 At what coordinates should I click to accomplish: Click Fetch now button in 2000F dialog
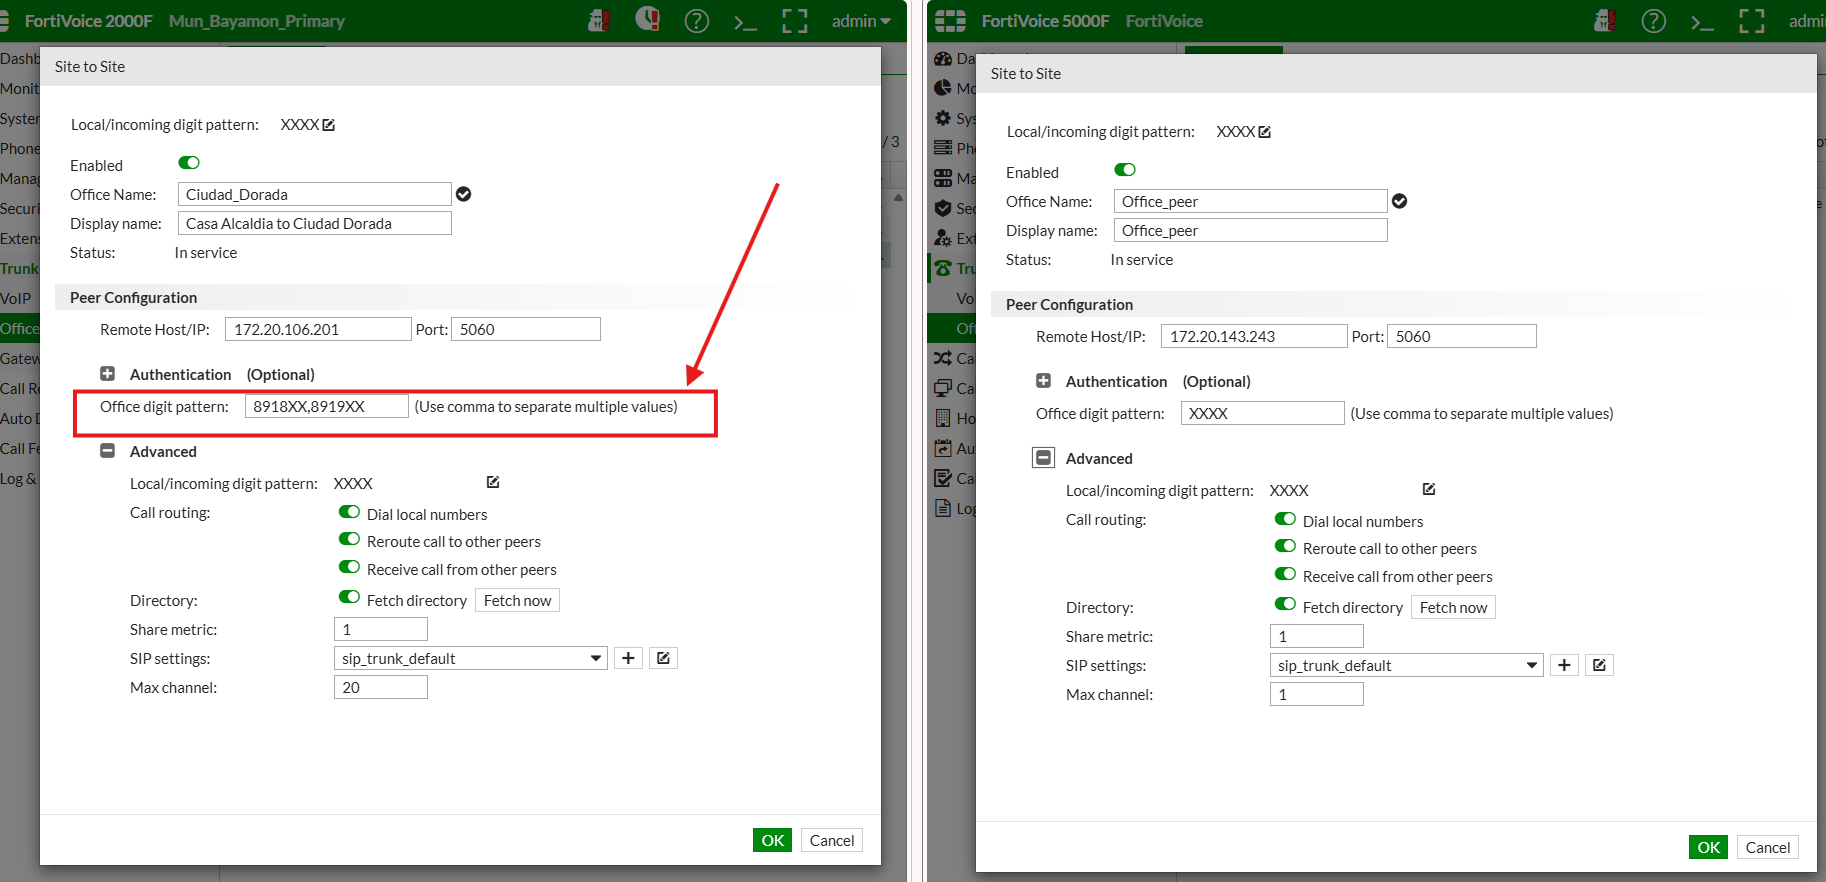(x=518, y=600)
